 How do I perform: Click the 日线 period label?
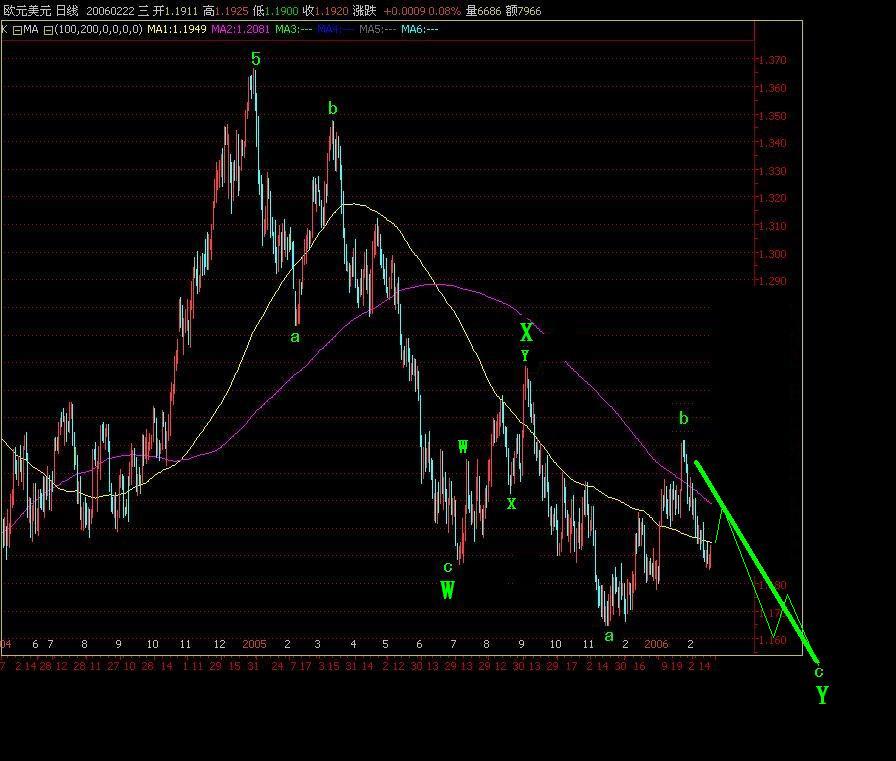67,11
